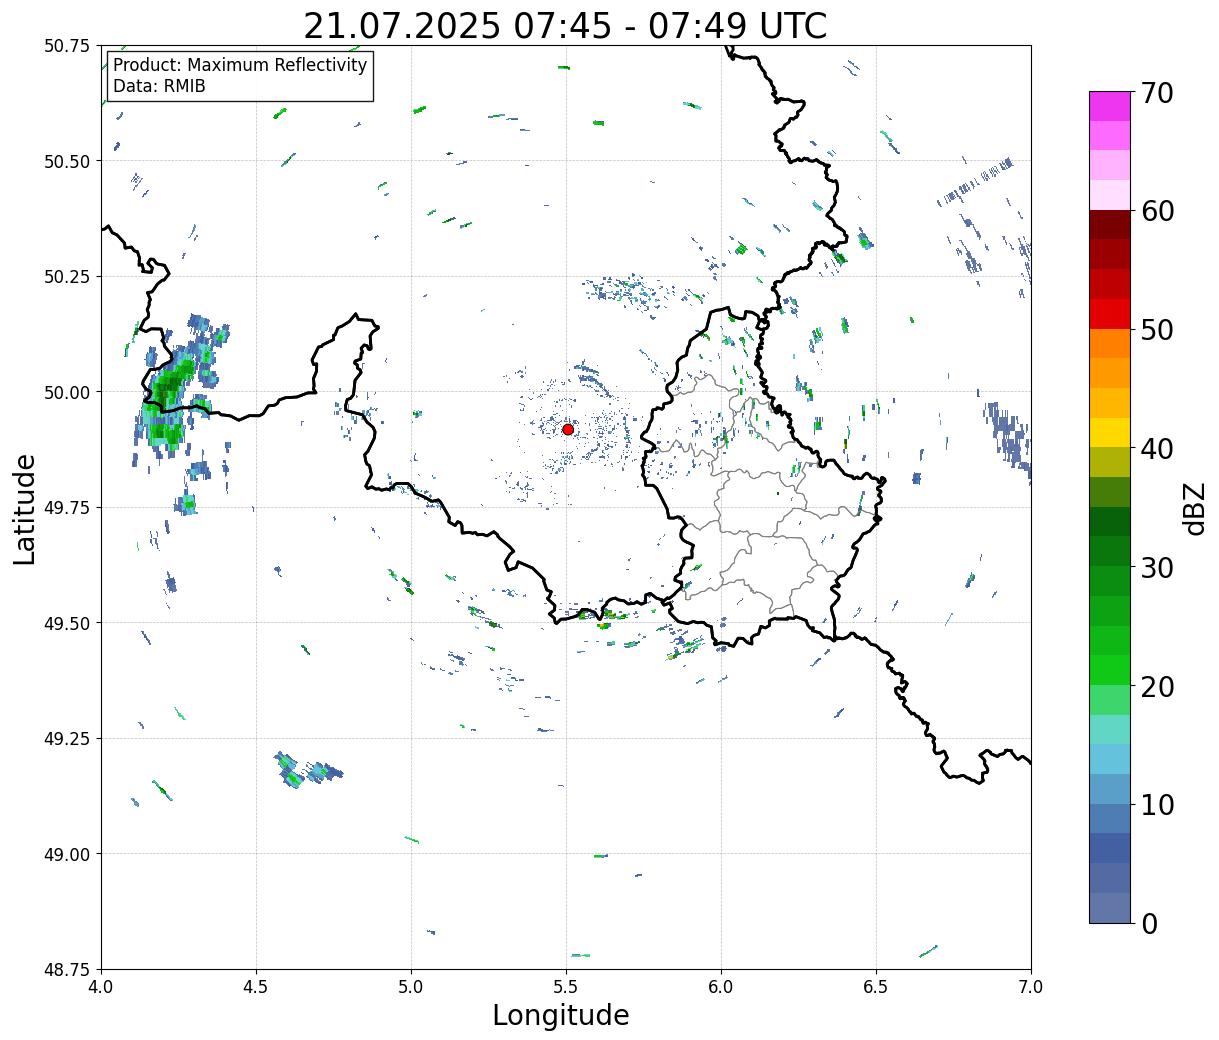The width and height of the screenshot is (1219, 1040).
Task: Click the longitude tick label 4.0
Action: pyautogui.click(x=101, y=987)
